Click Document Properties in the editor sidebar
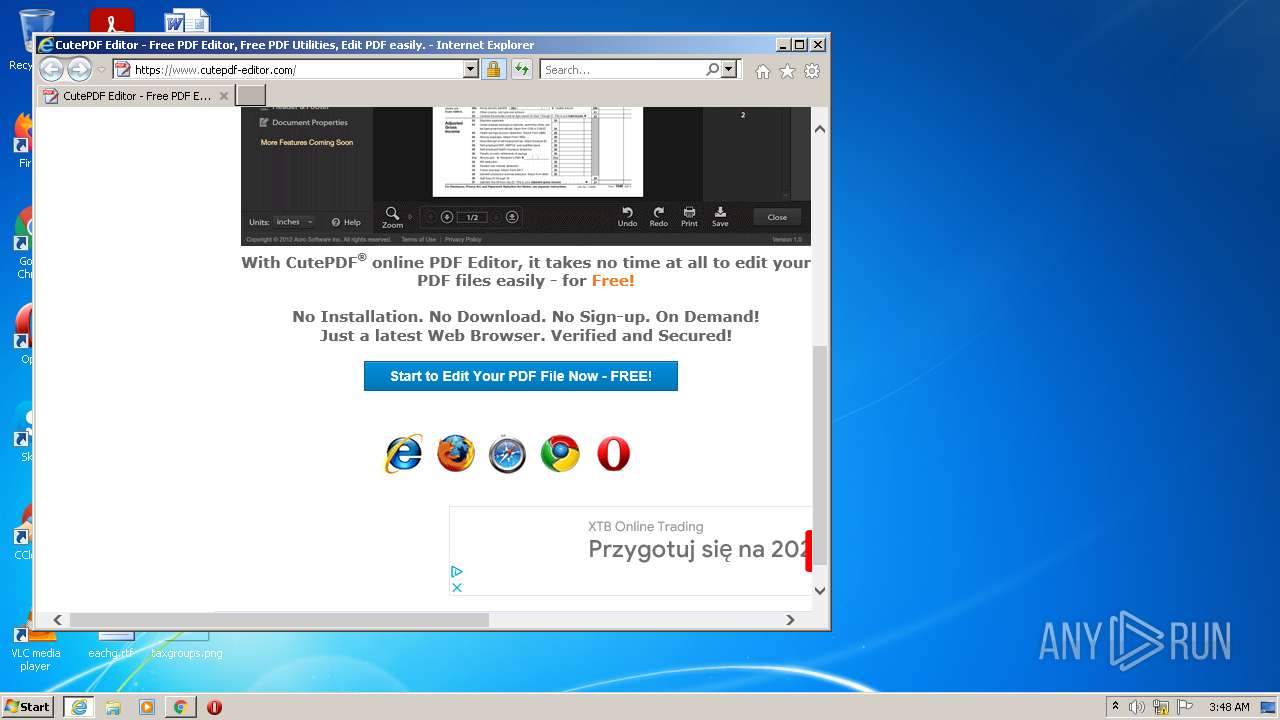This screenshot has height=720, width=1280. click(x=303, y=122)
